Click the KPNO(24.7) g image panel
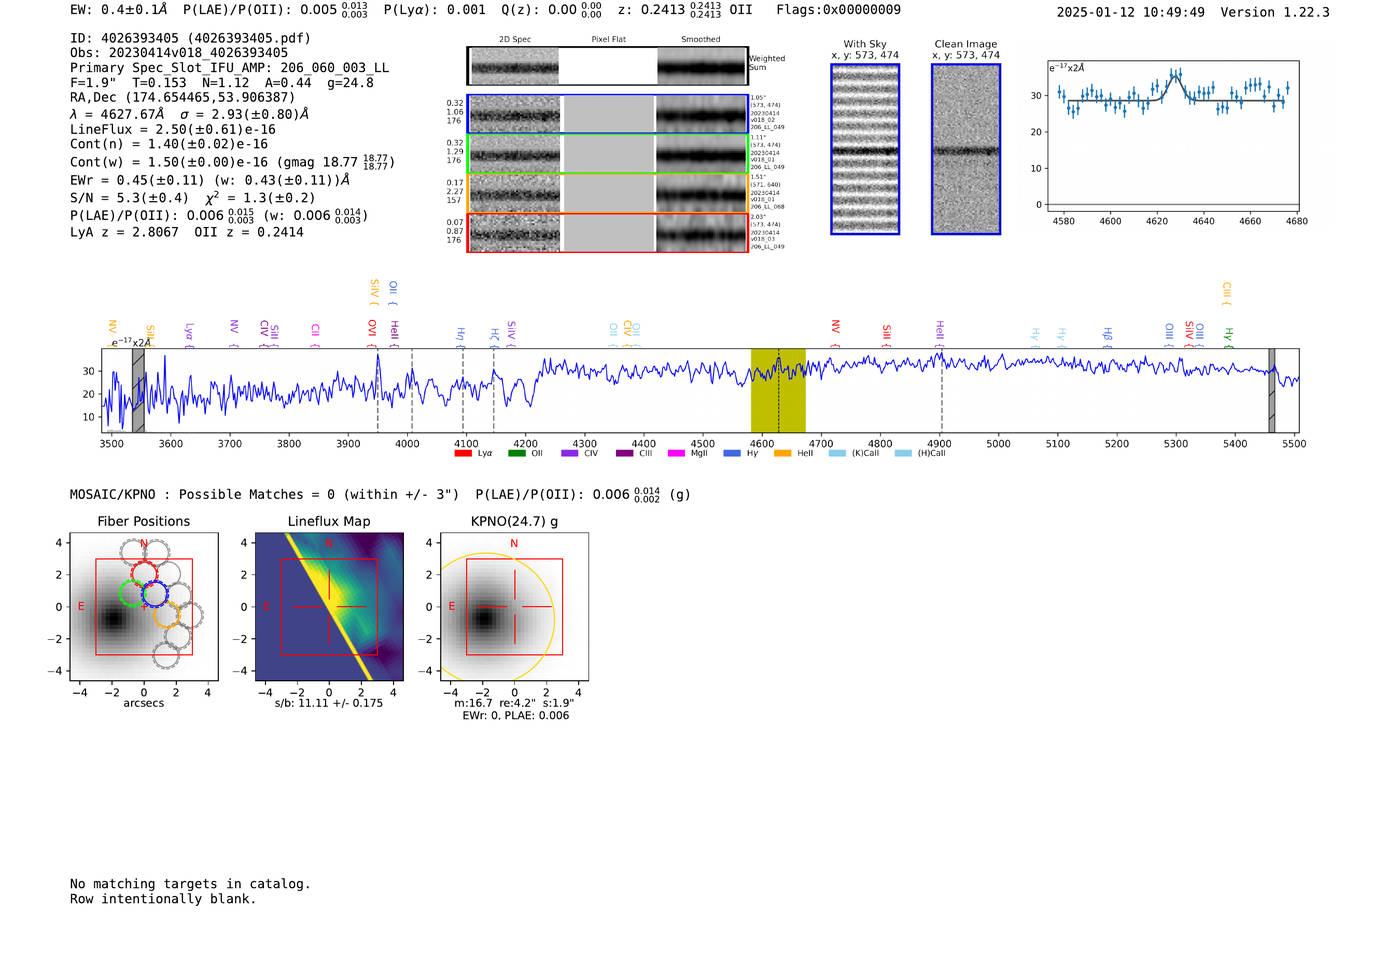The width and height of the screenshot is (1400, 953). [514, 606]
